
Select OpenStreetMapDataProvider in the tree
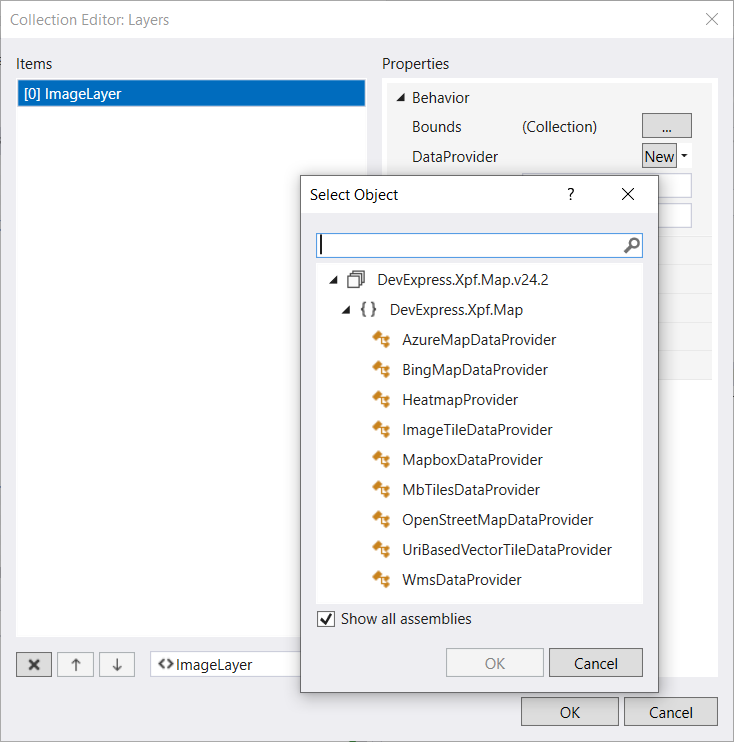(x=497, y=520)
